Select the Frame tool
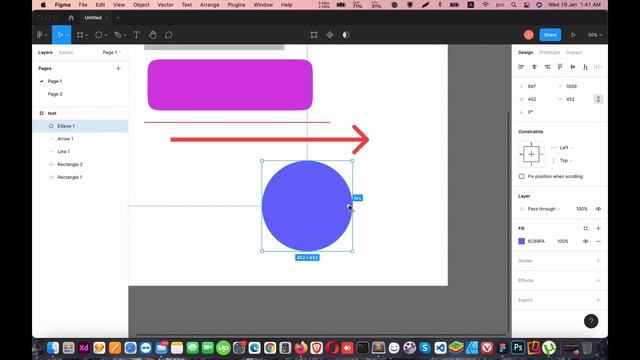Screen dimensions: 640x360 (80, 35)
